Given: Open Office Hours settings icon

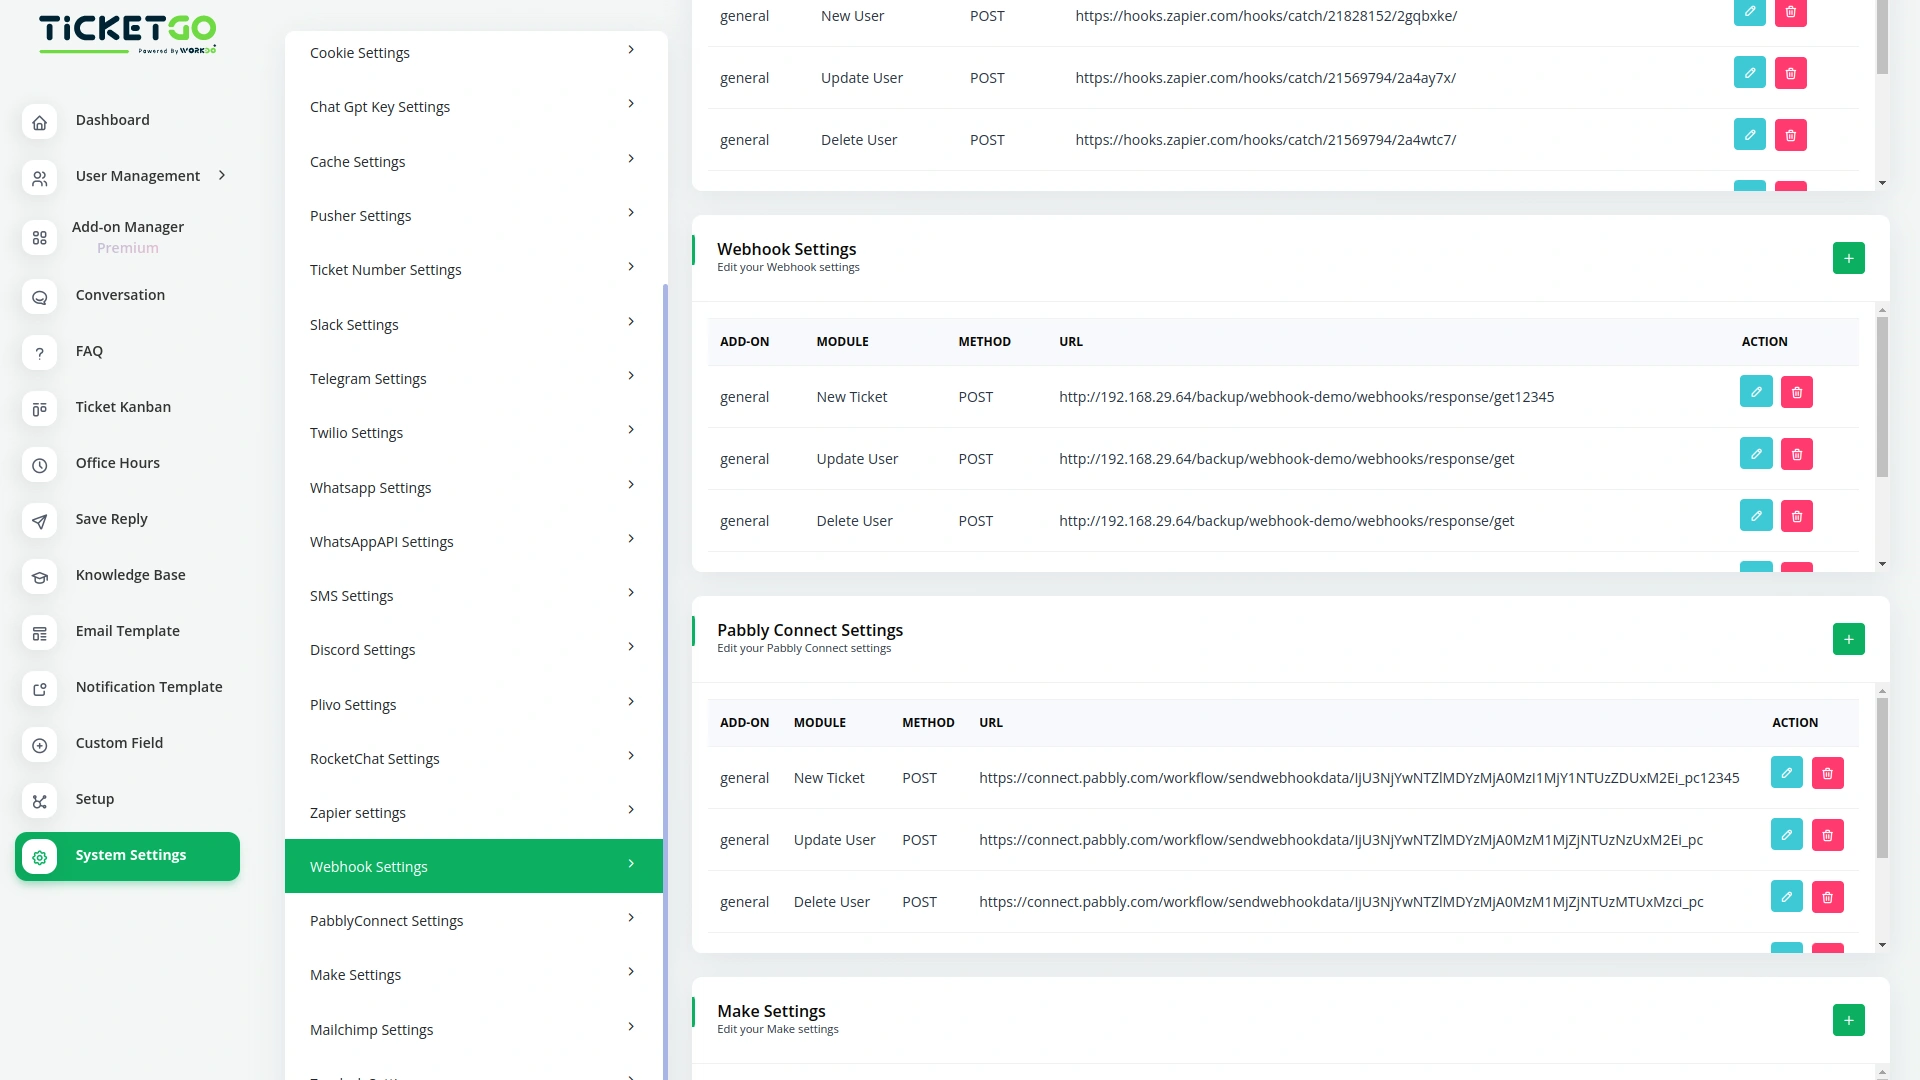Looking at the screenshot, I should 39,465.
